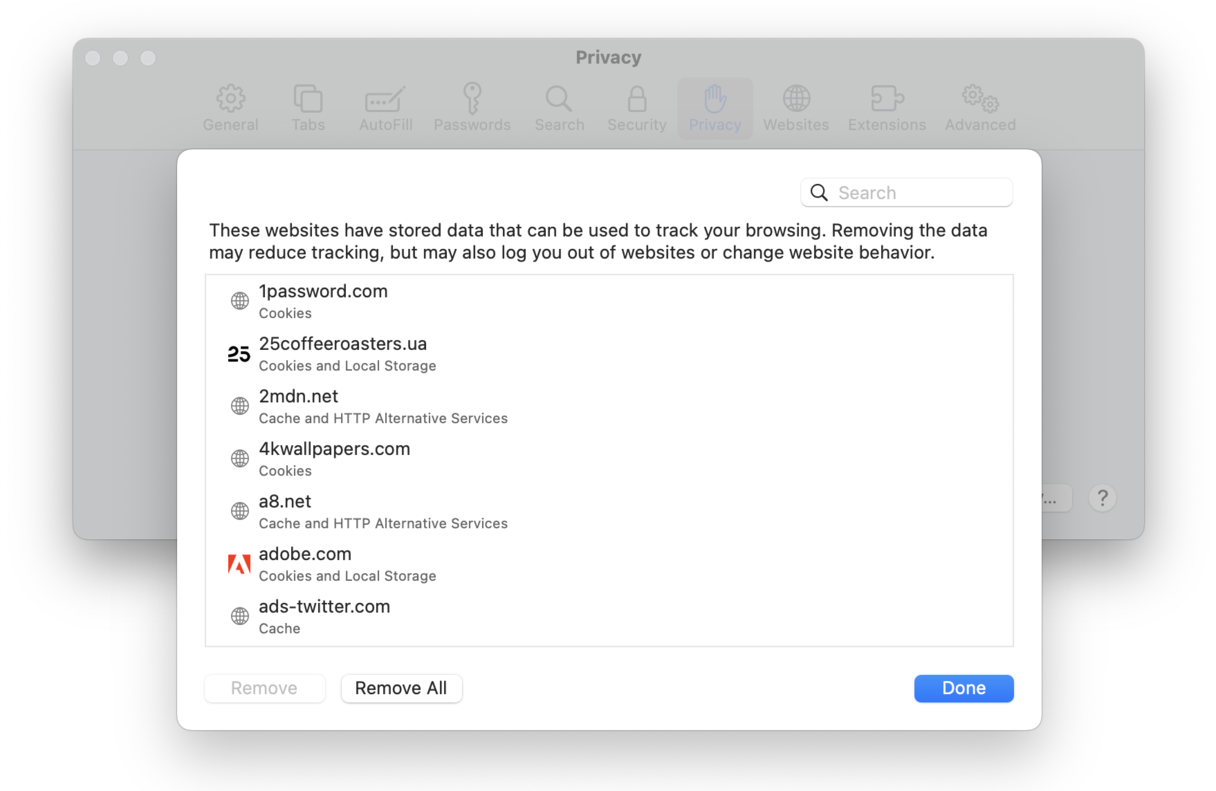Click the help question mark button
1216x791 pixels.
coord(1102,497)
